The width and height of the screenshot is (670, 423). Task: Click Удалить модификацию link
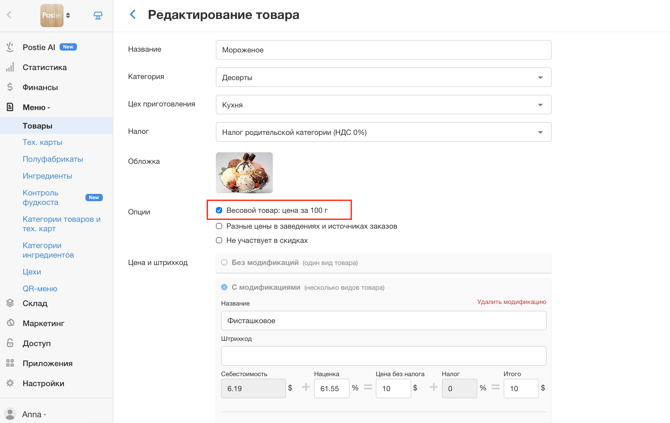pyautogui.click(x=511, y=302)
